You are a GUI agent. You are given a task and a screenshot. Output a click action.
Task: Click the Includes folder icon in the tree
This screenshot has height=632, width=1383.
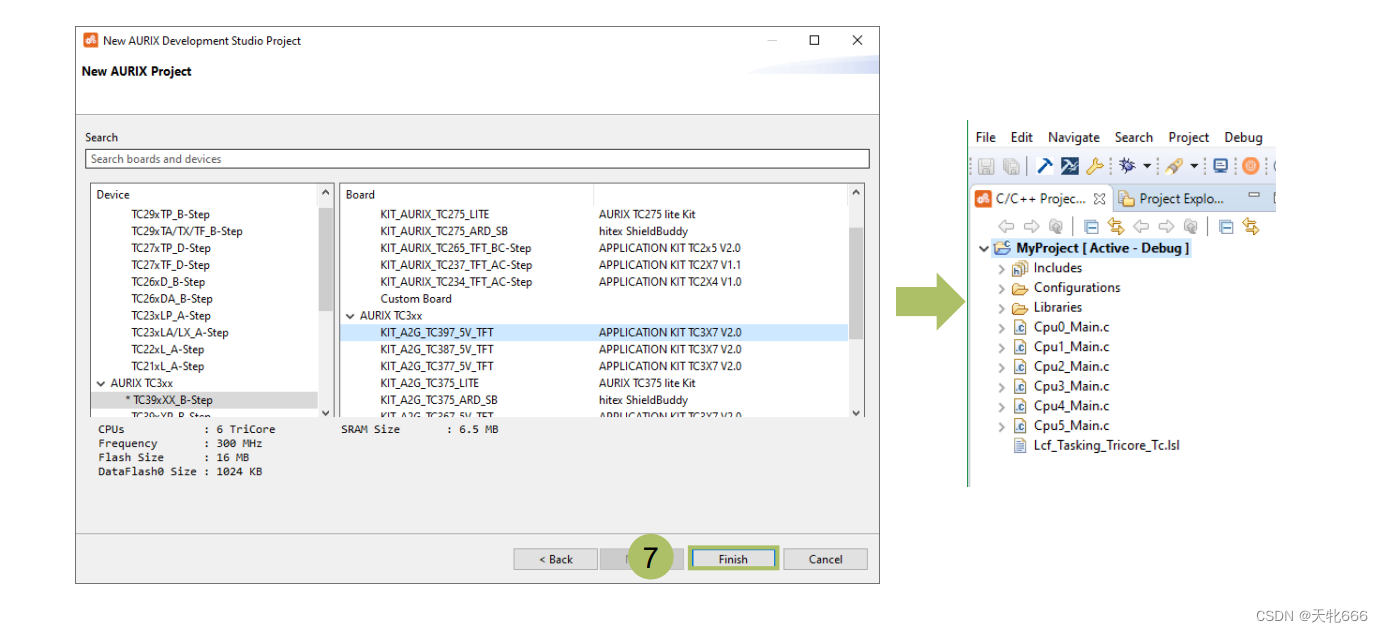(1020, 268)
